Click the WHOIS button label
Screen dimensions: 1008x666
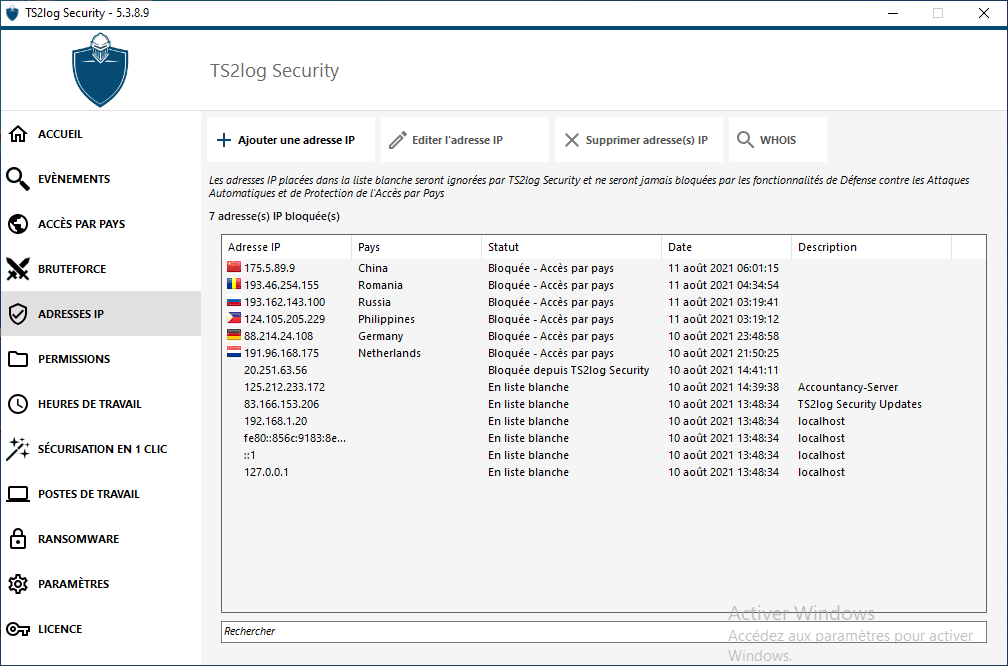pos(778,140)
